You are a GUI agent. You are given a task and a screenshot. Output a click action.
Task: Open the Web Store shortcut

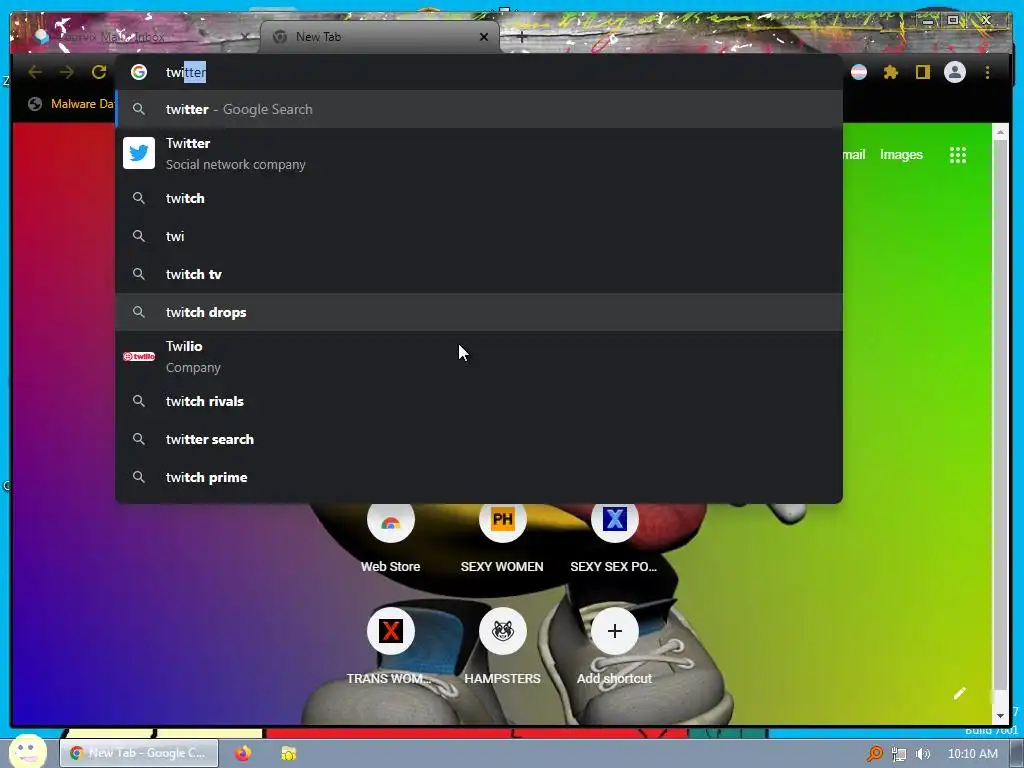[x=391, y=536]
